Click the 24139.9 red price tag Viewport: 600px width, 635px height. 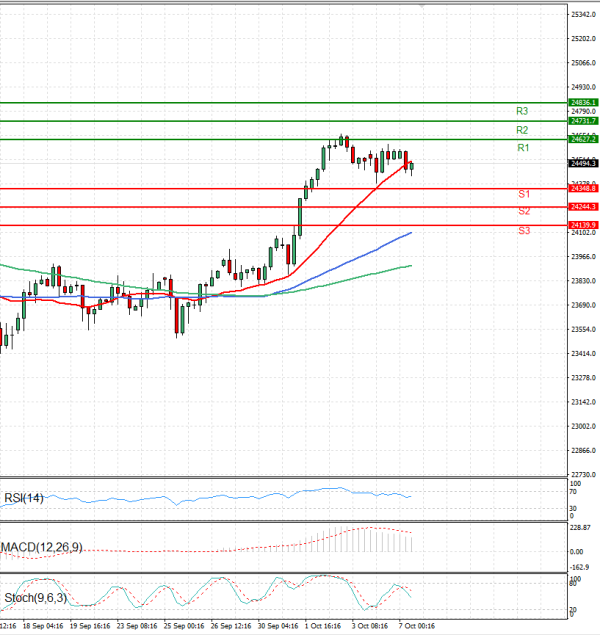coord(582,225)
